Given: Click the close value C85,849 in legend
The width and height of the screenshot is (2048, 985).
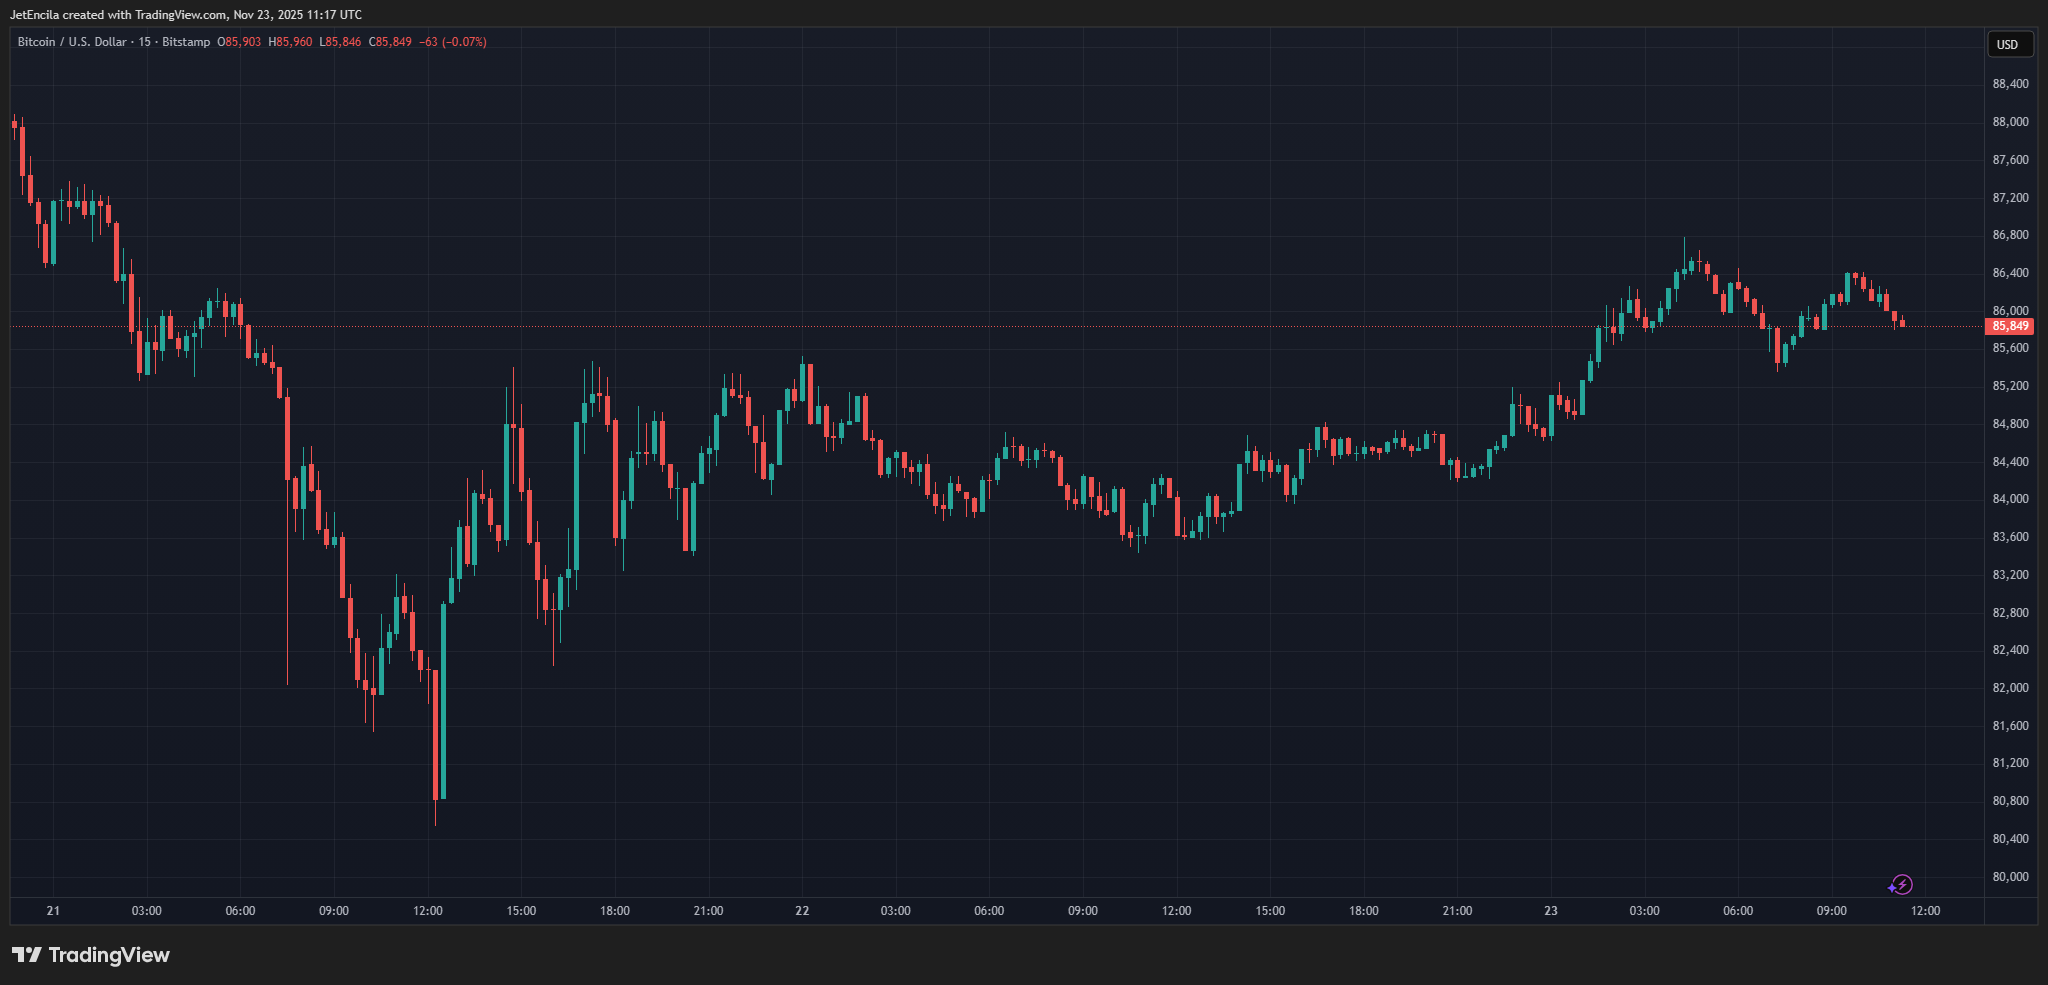Looking at the screenshot, I should pyautogui.click(x=390, y=42).
